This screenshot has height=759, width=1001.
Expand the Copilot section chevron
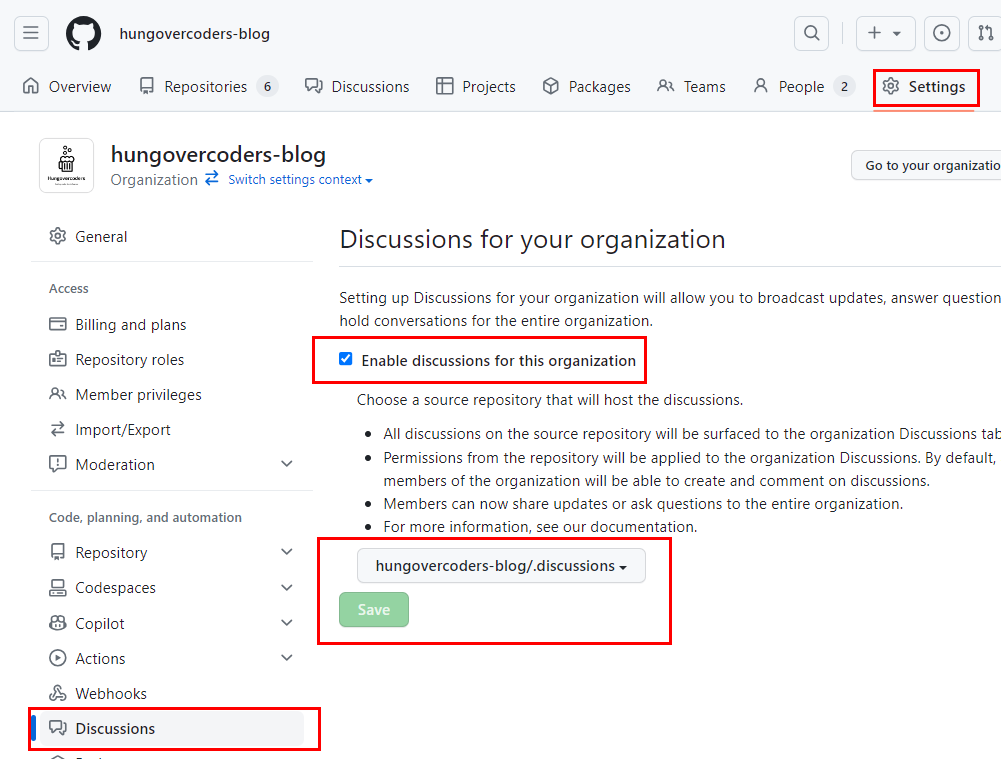[x=287, y=622]
